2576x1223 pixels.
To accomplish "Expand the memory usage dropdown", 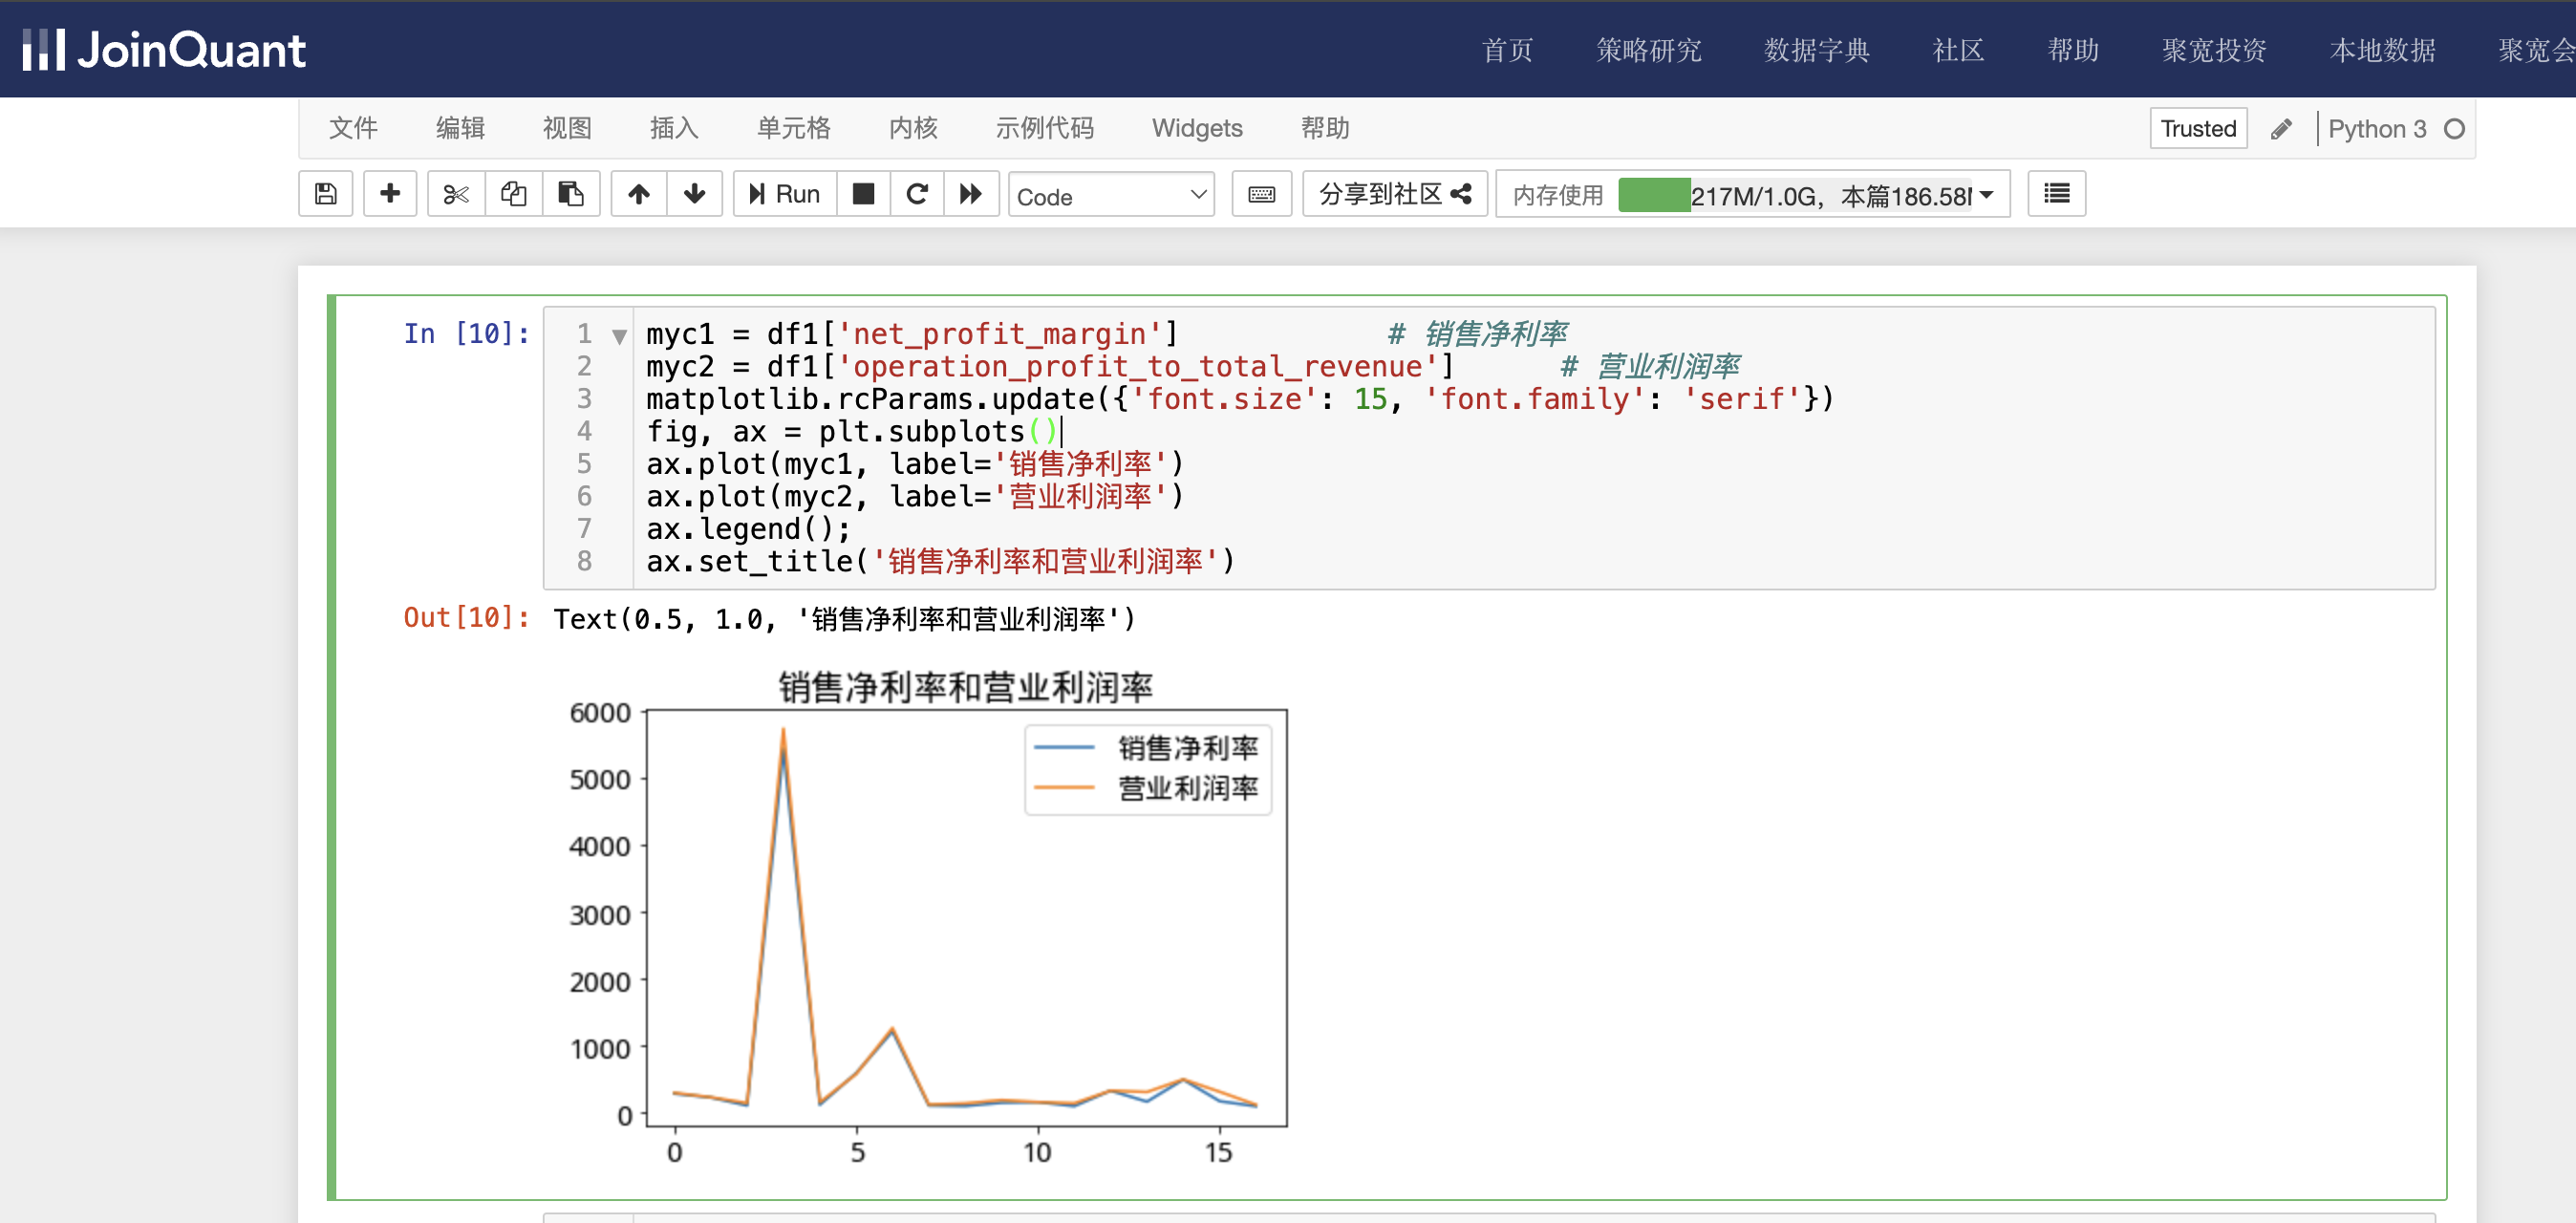I will (x=1986, y=195).
